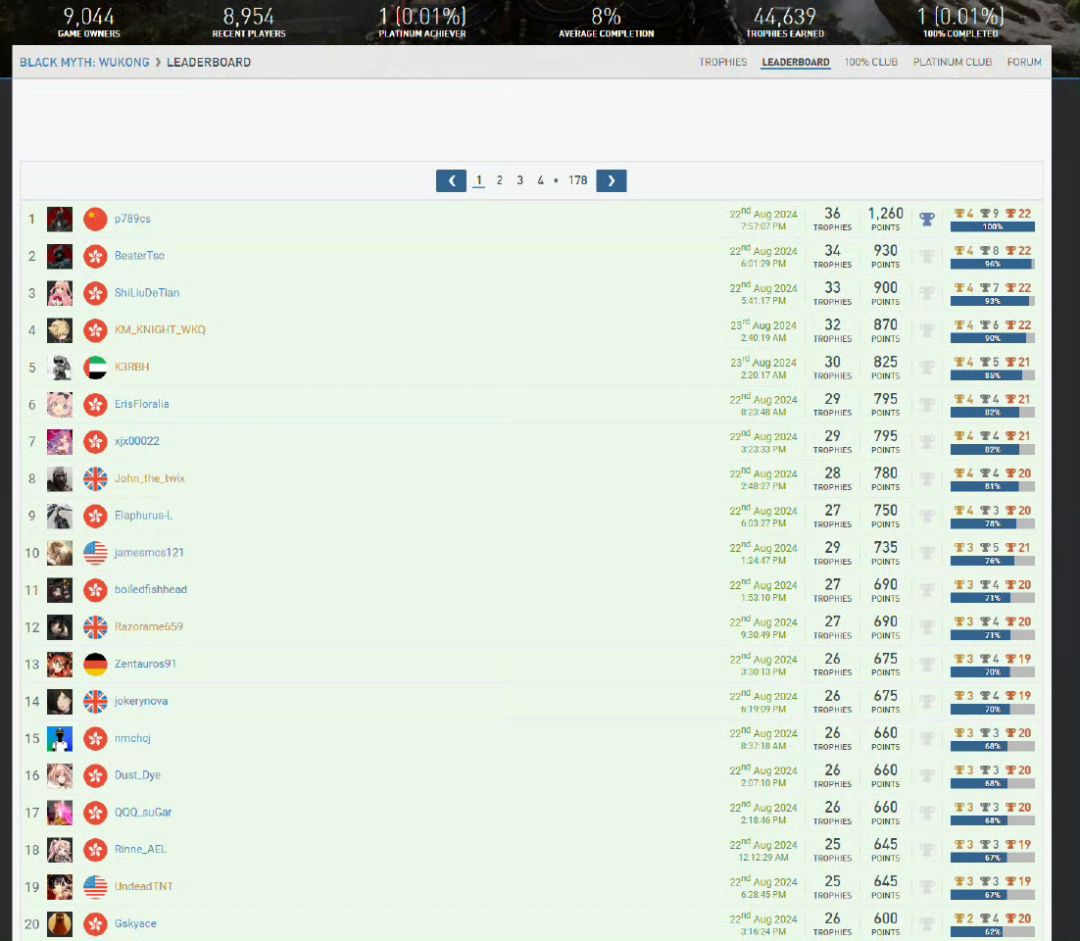Open page 4 of the leaderboard
This screenshot has width=1080, height=941.
[541, 180]
